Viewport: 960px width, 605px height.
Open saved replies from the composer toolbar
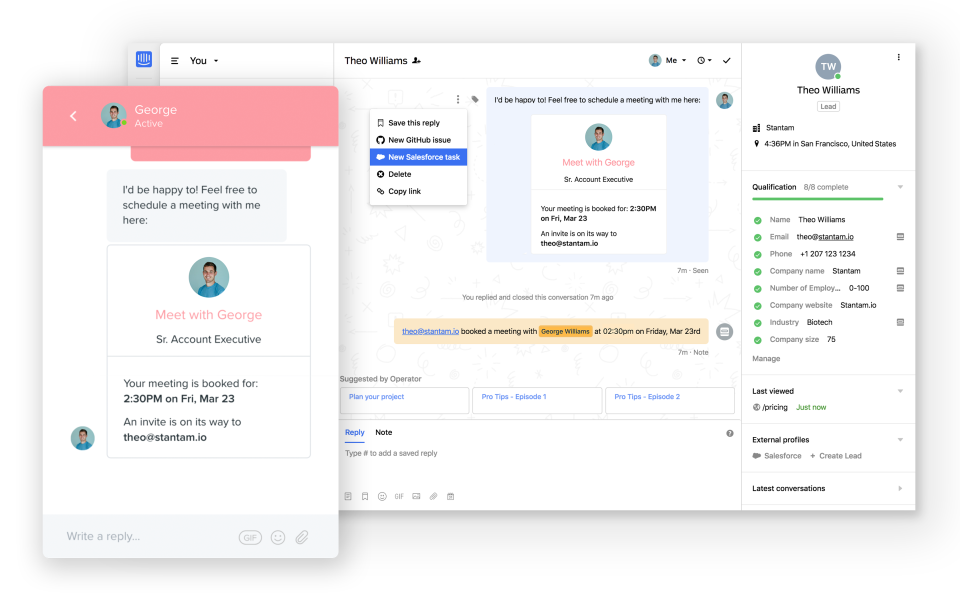pyautogui.click(x=348, y=496)
